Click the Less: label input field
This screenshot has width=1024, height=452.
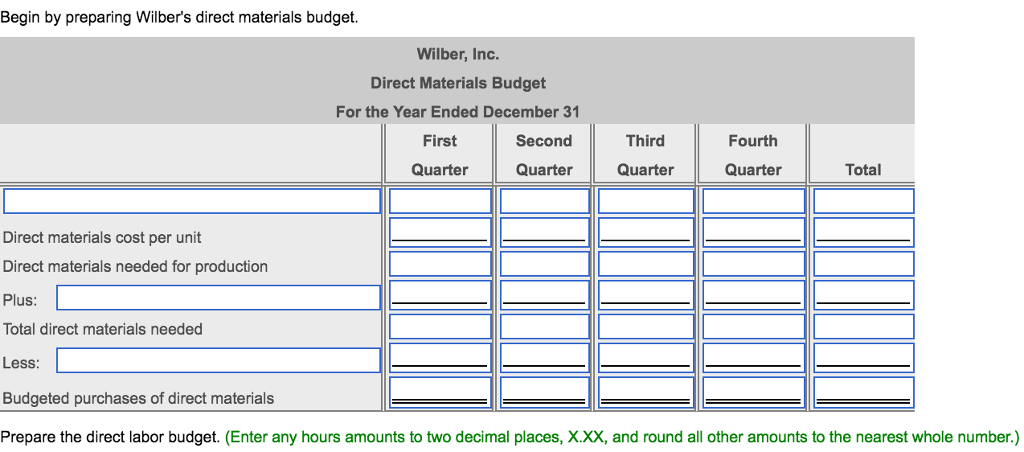[218, 361]
